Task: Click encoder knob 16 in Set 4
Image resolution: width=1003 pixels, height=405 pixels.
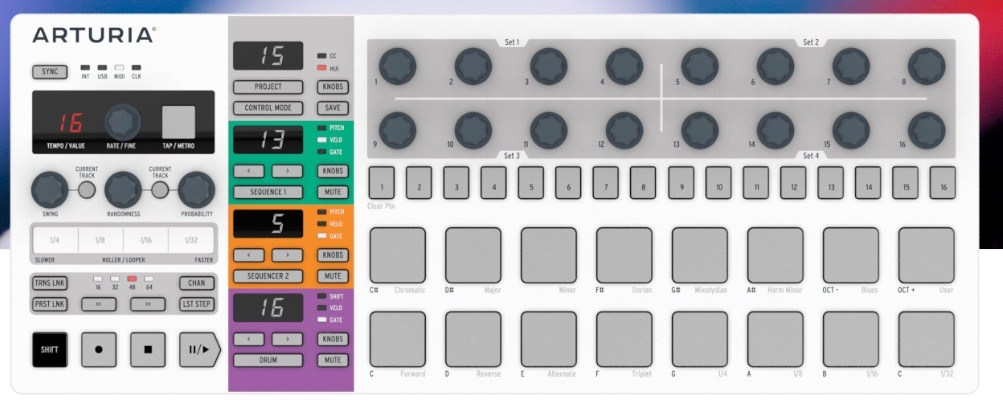Action: (x=926, y=130)
